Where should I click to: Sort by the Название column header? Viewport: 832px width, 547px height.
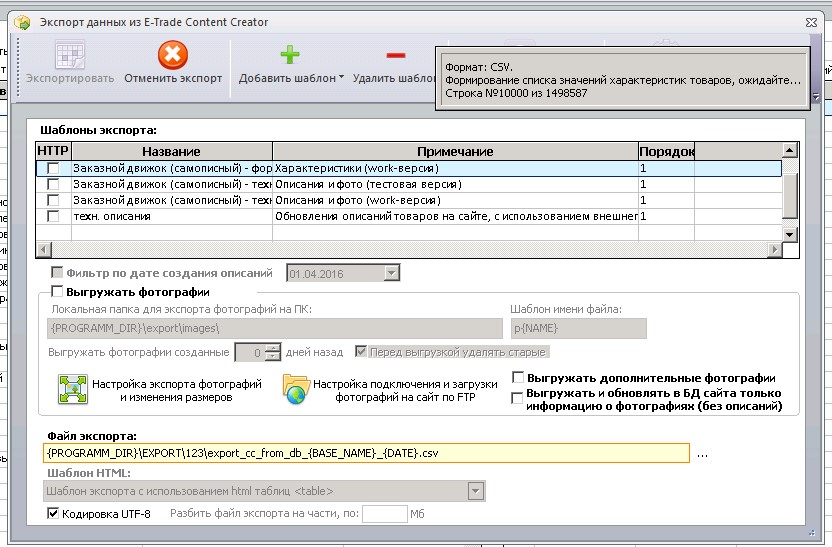point(171,151)
